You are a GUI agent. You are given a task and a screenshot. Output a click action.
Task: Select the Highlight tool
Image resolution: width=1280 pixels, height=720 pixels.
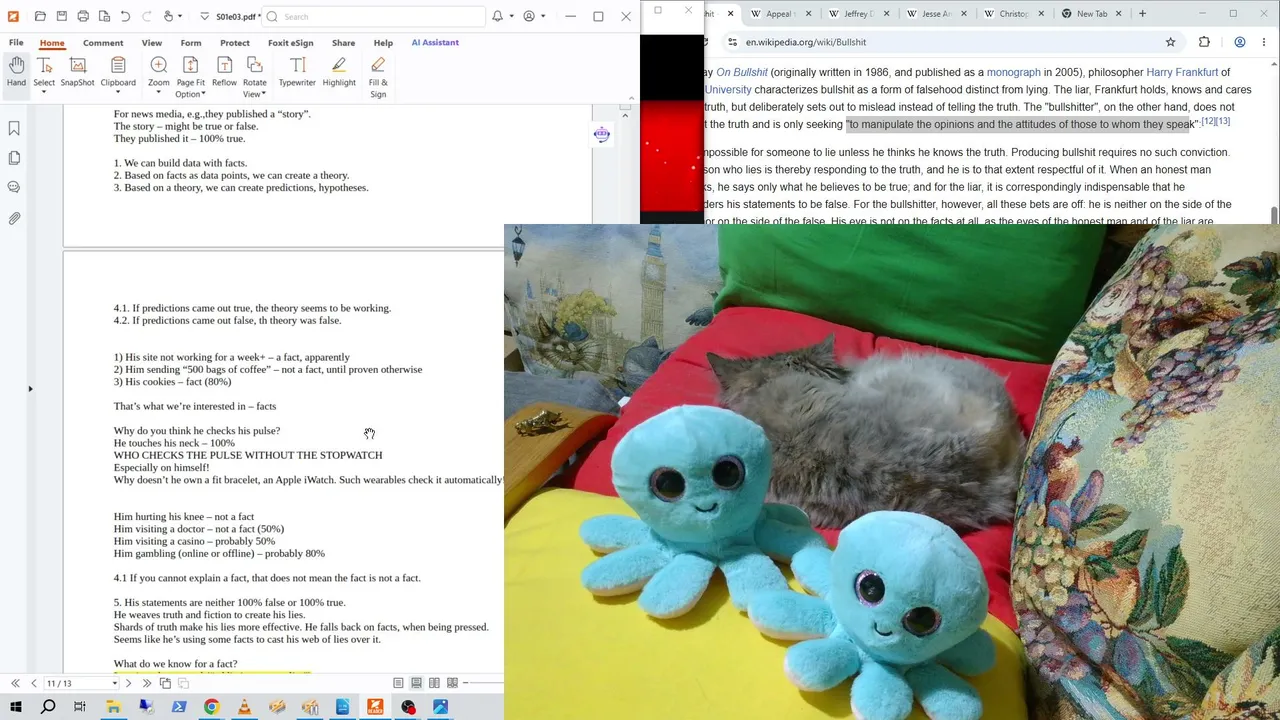pos(339,72)
